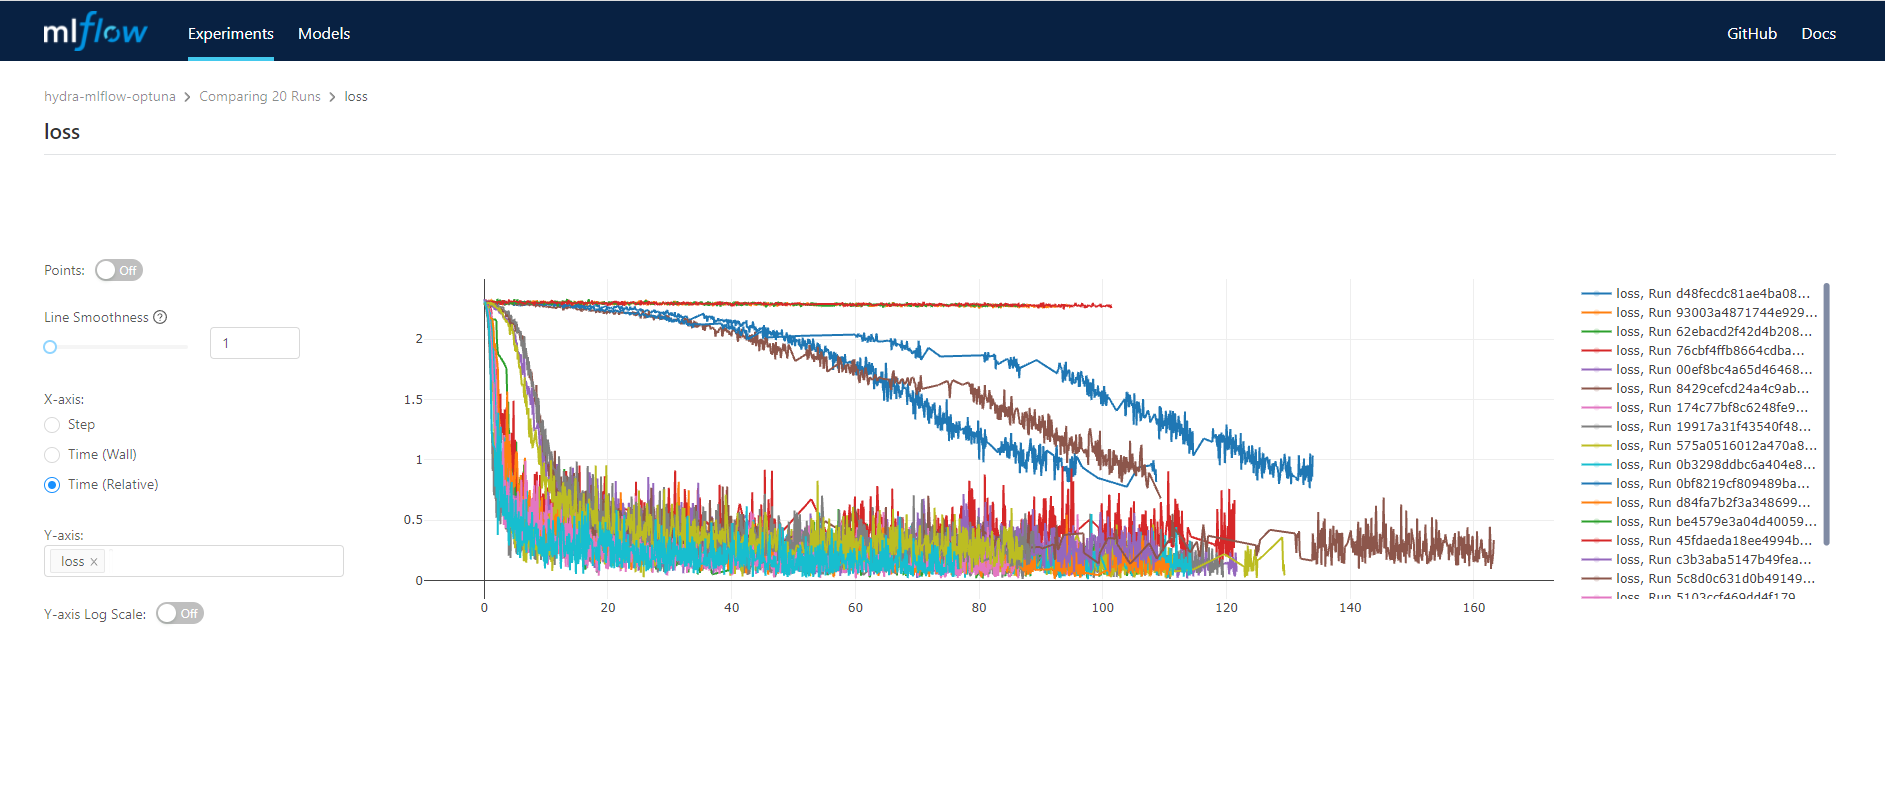Click legend entry Run d84fa7b2f3a348699

(1696, 502)
